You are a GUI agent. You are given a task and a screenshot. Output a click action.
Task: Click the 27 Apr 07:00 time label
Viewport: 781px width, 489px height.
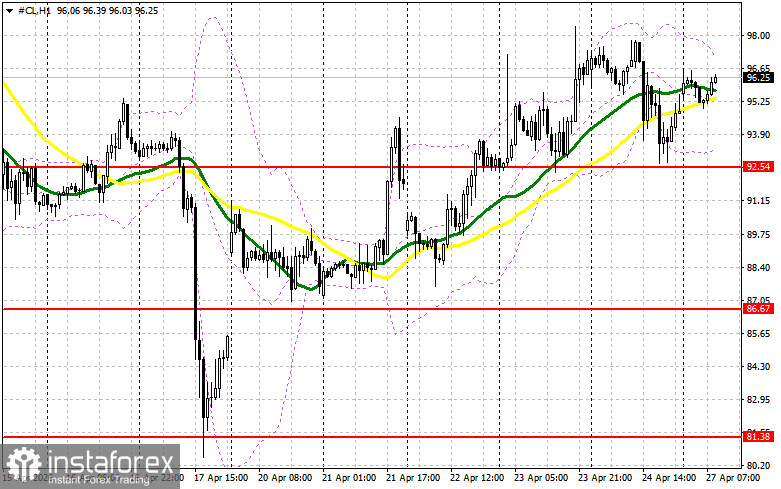(733, 478)
